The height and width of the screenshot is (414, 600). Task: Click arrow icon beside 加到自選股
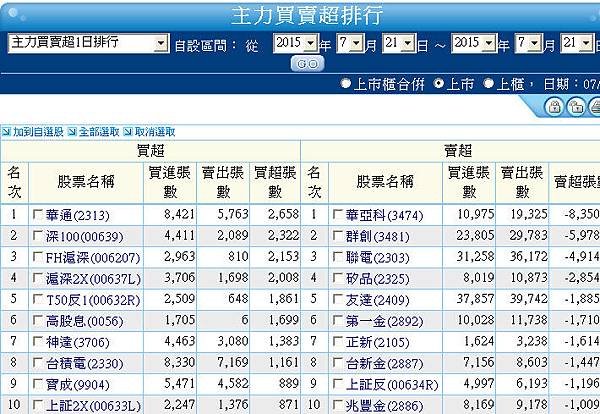[6, 132]
